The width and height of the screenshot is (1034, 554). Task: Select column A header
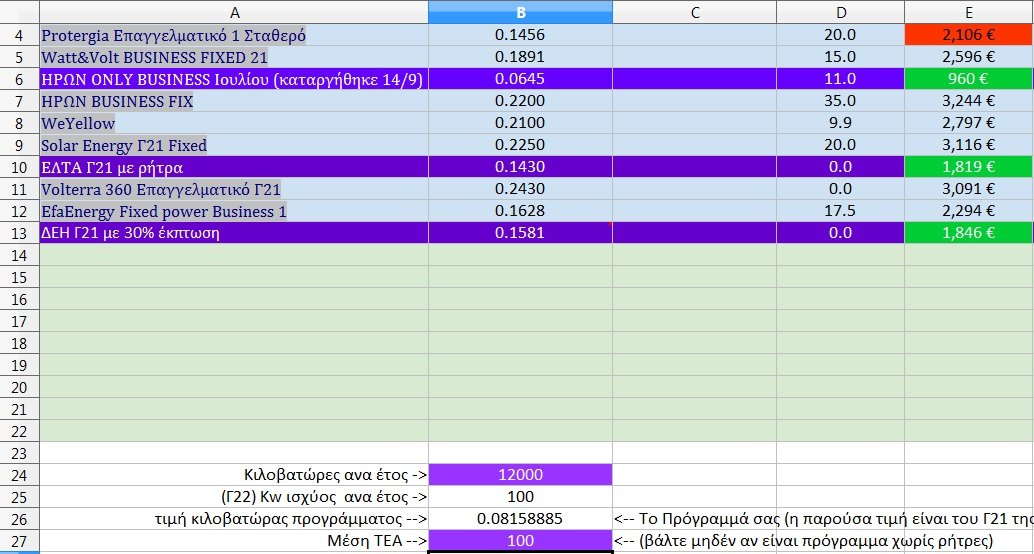click(234, 12)
